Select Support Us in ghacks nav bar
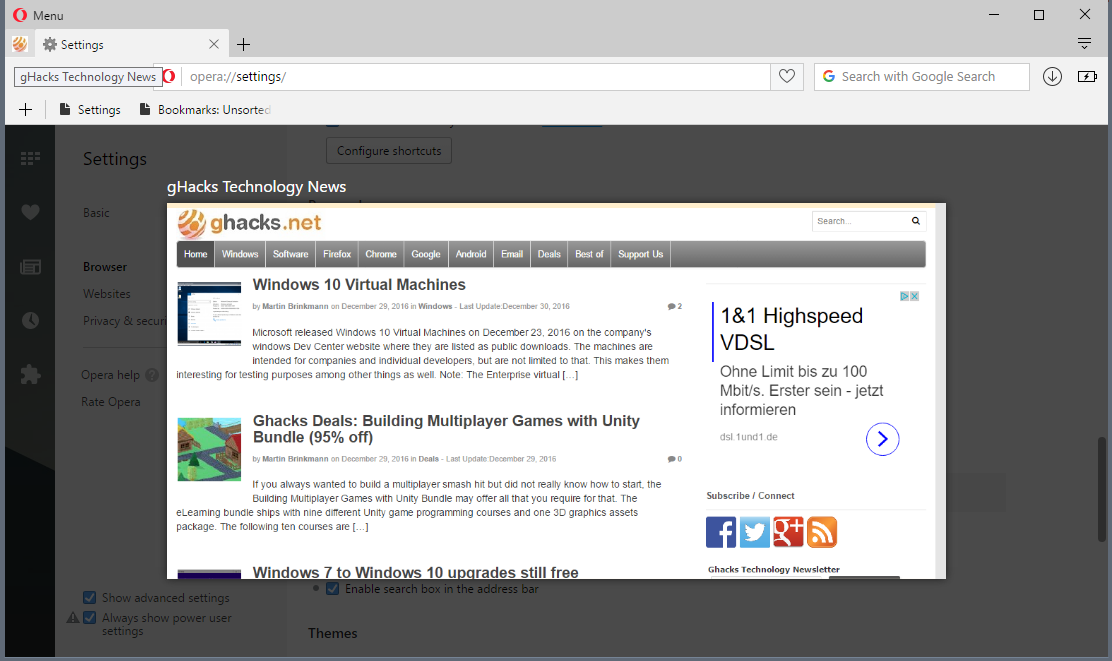 coord(640,254)
